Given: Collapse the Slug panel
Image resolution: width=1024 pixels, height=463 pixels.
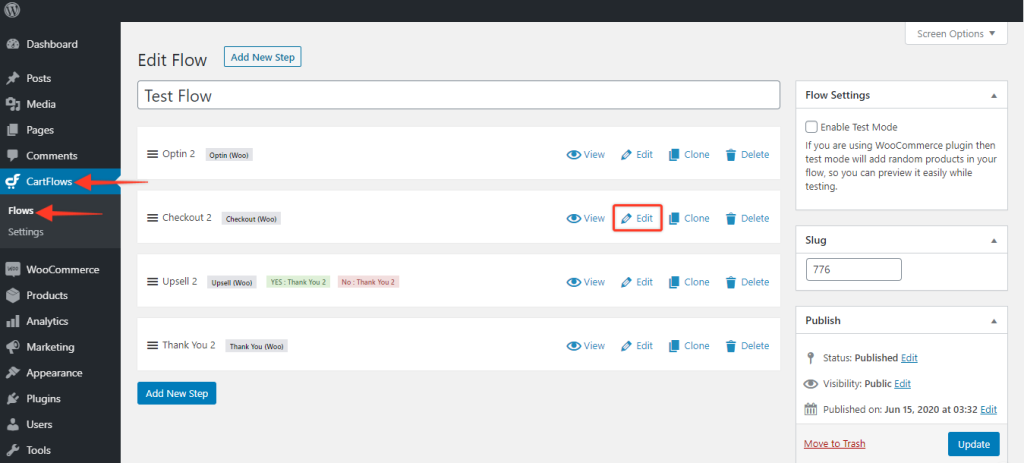Looking at the screenshot, I should click(x=993, y=241).
